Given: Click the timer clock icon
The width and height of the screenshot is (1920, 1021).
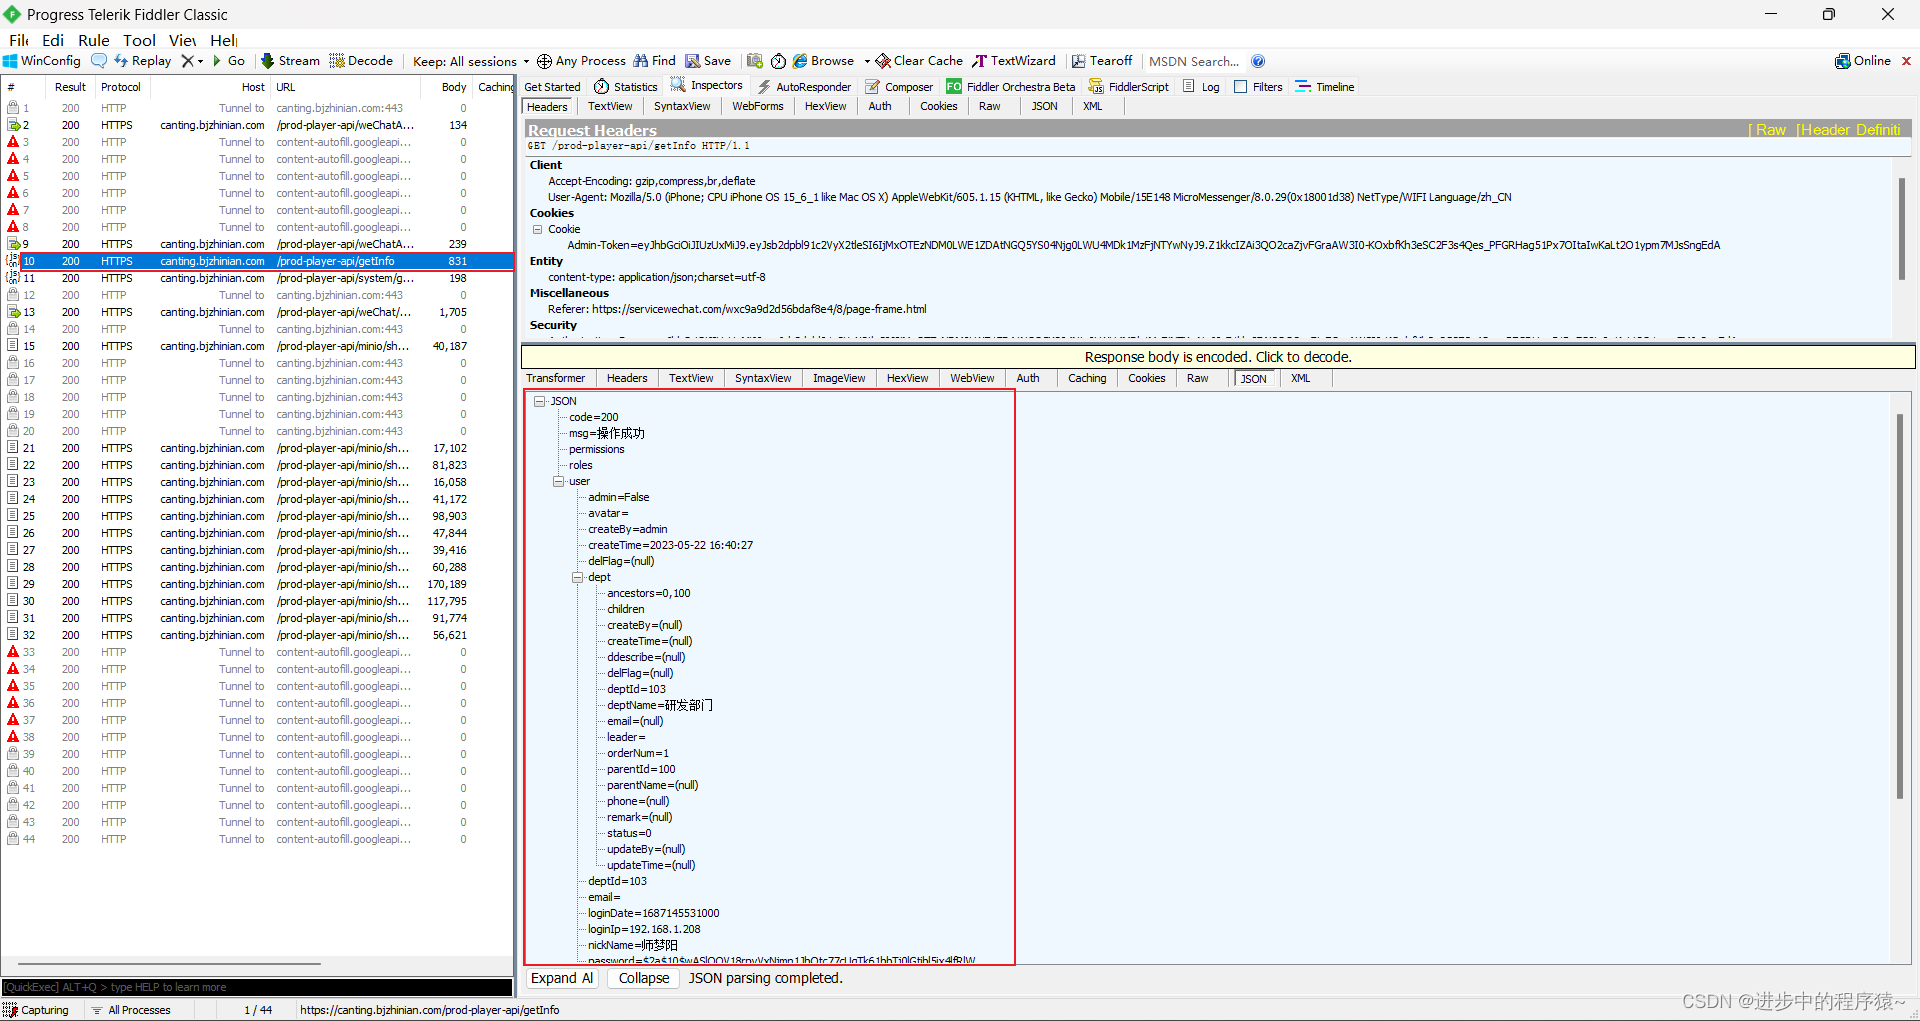Looking at the screenshot, I should click(778, 61).
